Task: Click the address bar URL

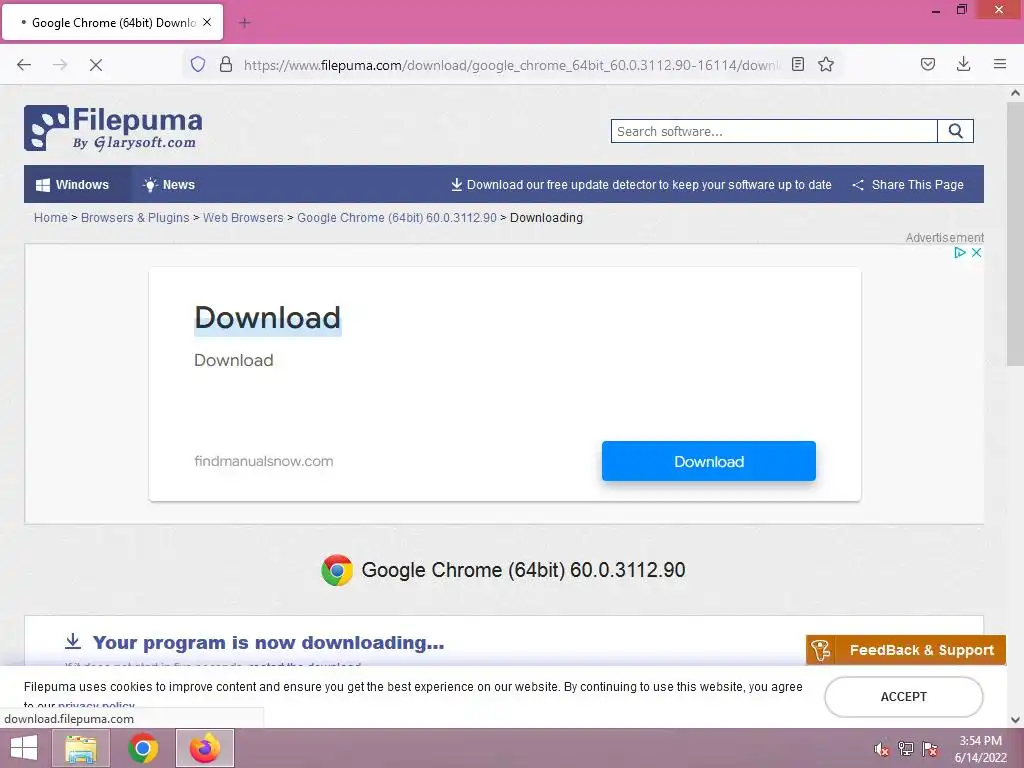Action: point(512,65)
